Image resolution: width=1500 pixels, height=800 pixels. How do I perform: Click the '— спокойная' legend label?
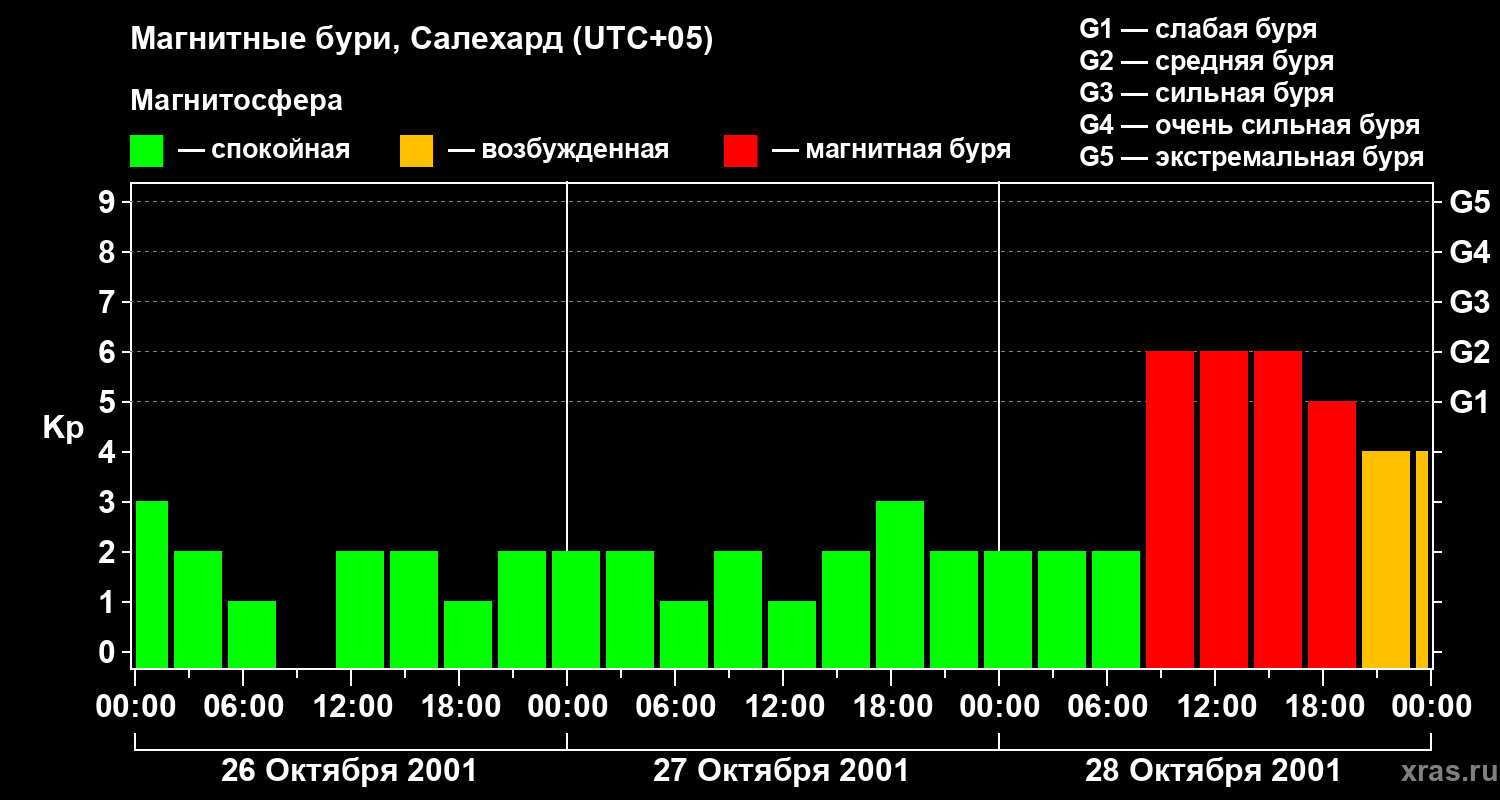pyautogui.click(x=264, y=151)
